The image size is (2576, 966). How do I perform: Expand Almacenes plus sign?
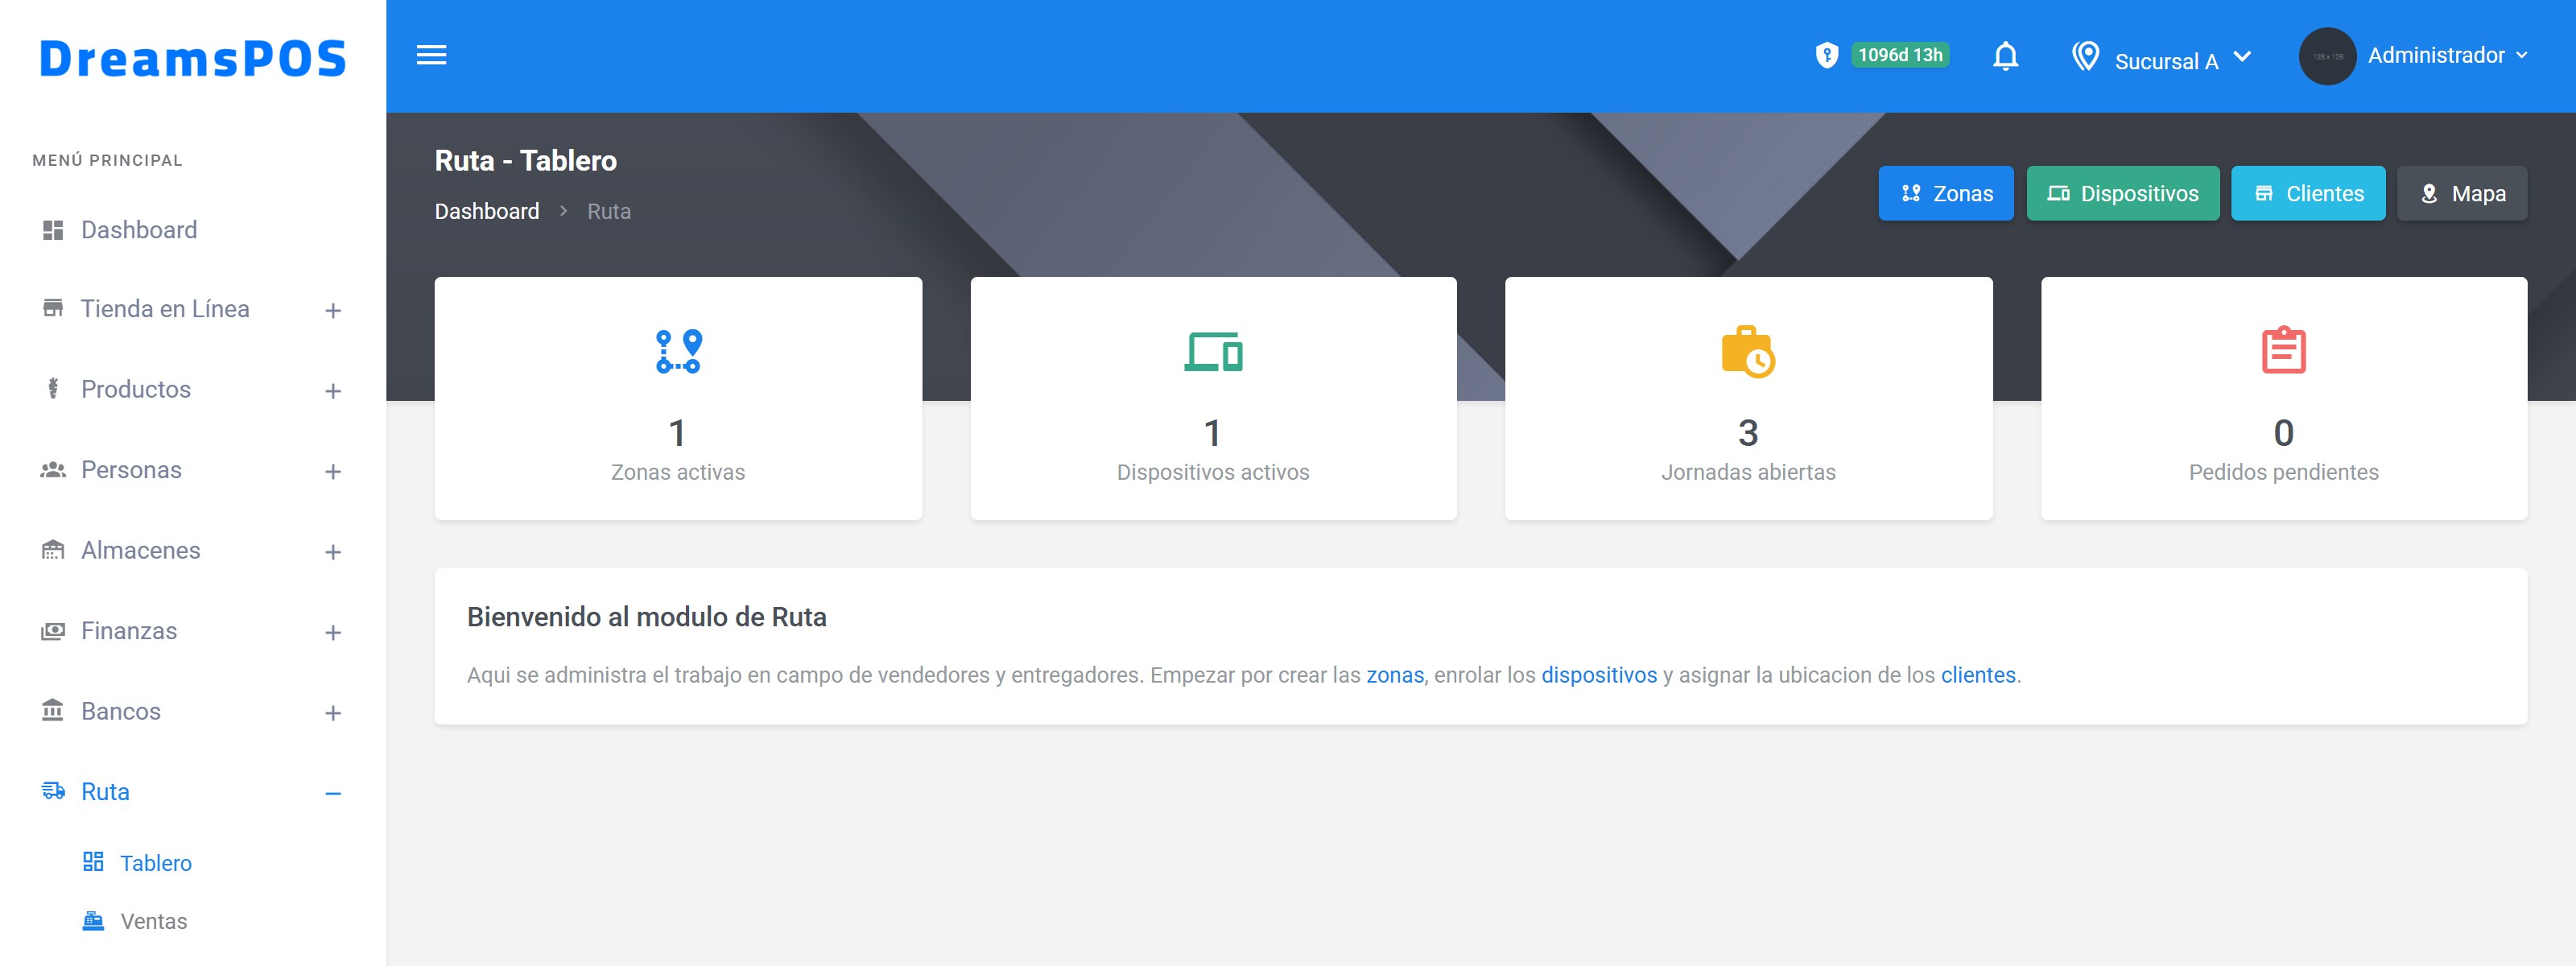pyautogui.click(x=333, y=552)
